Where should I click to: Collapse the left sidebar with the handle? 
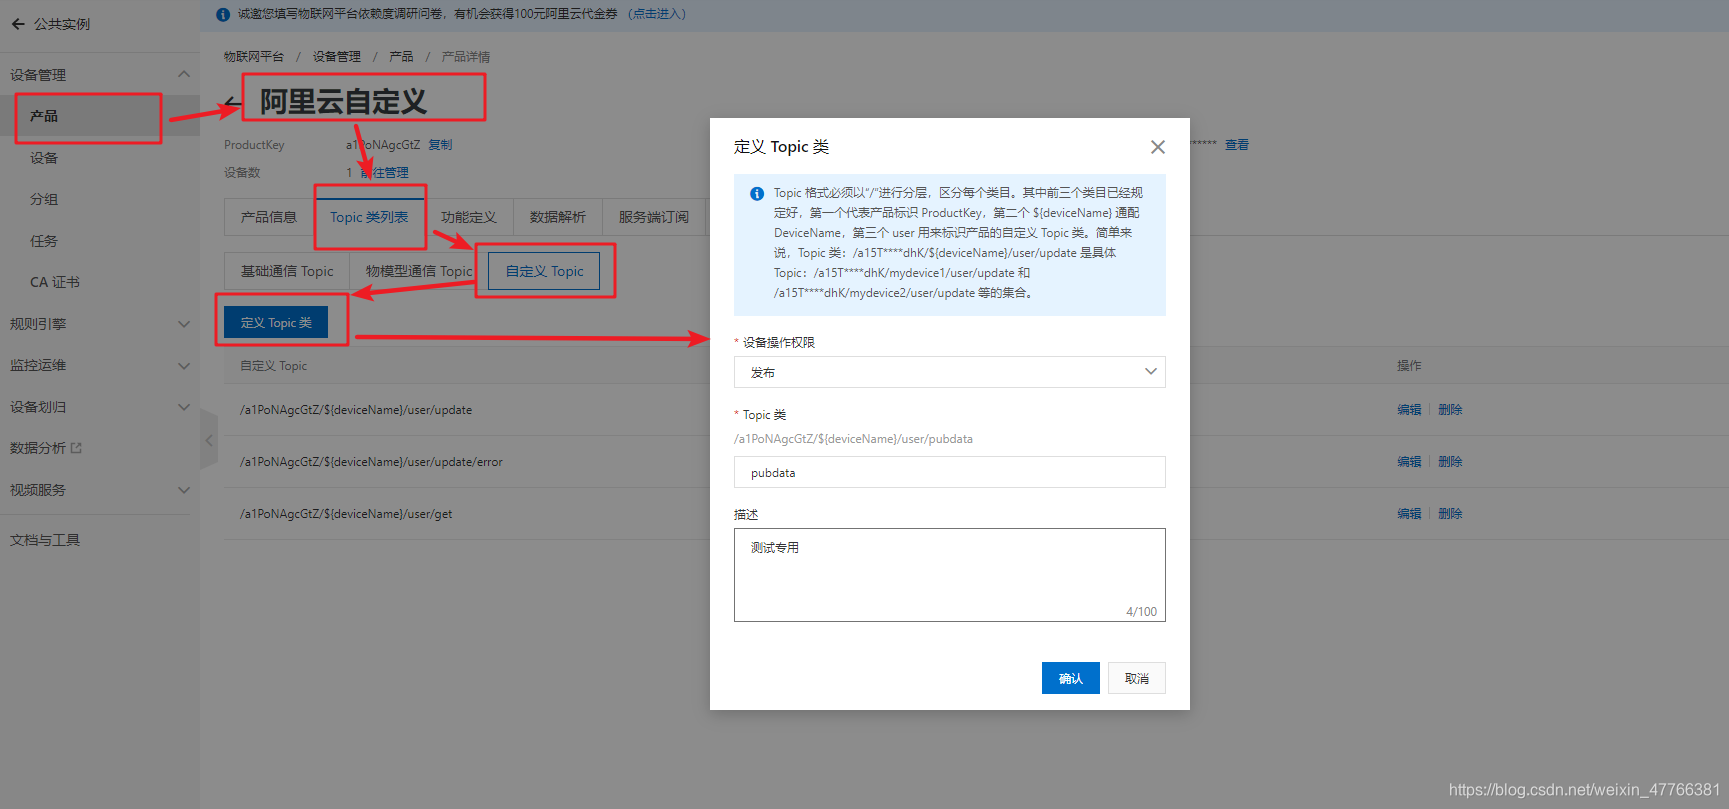coord(209,440)
